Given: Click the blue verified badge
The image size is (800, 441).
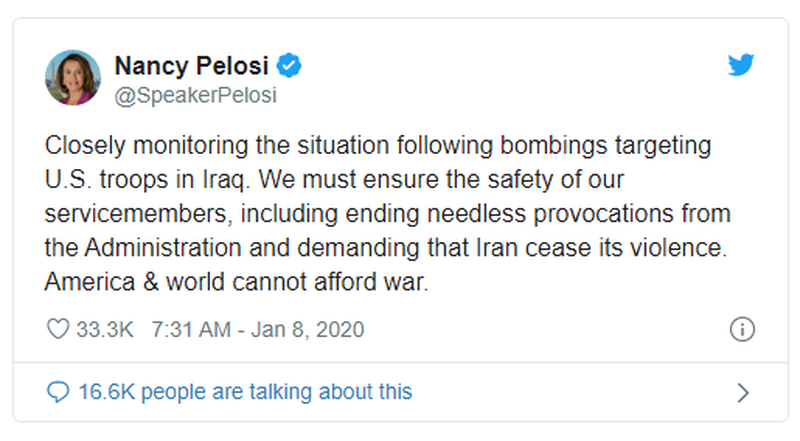Looking at the screenshot, I should click(x=290, y=67).
